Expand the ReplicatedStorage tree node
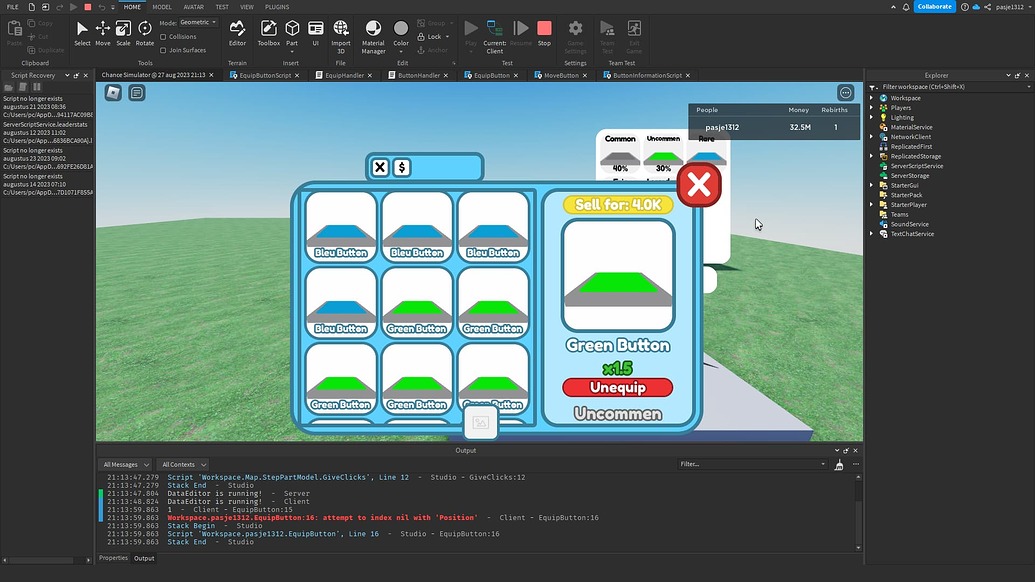The image size is (1035, 582). click(872, 156)
